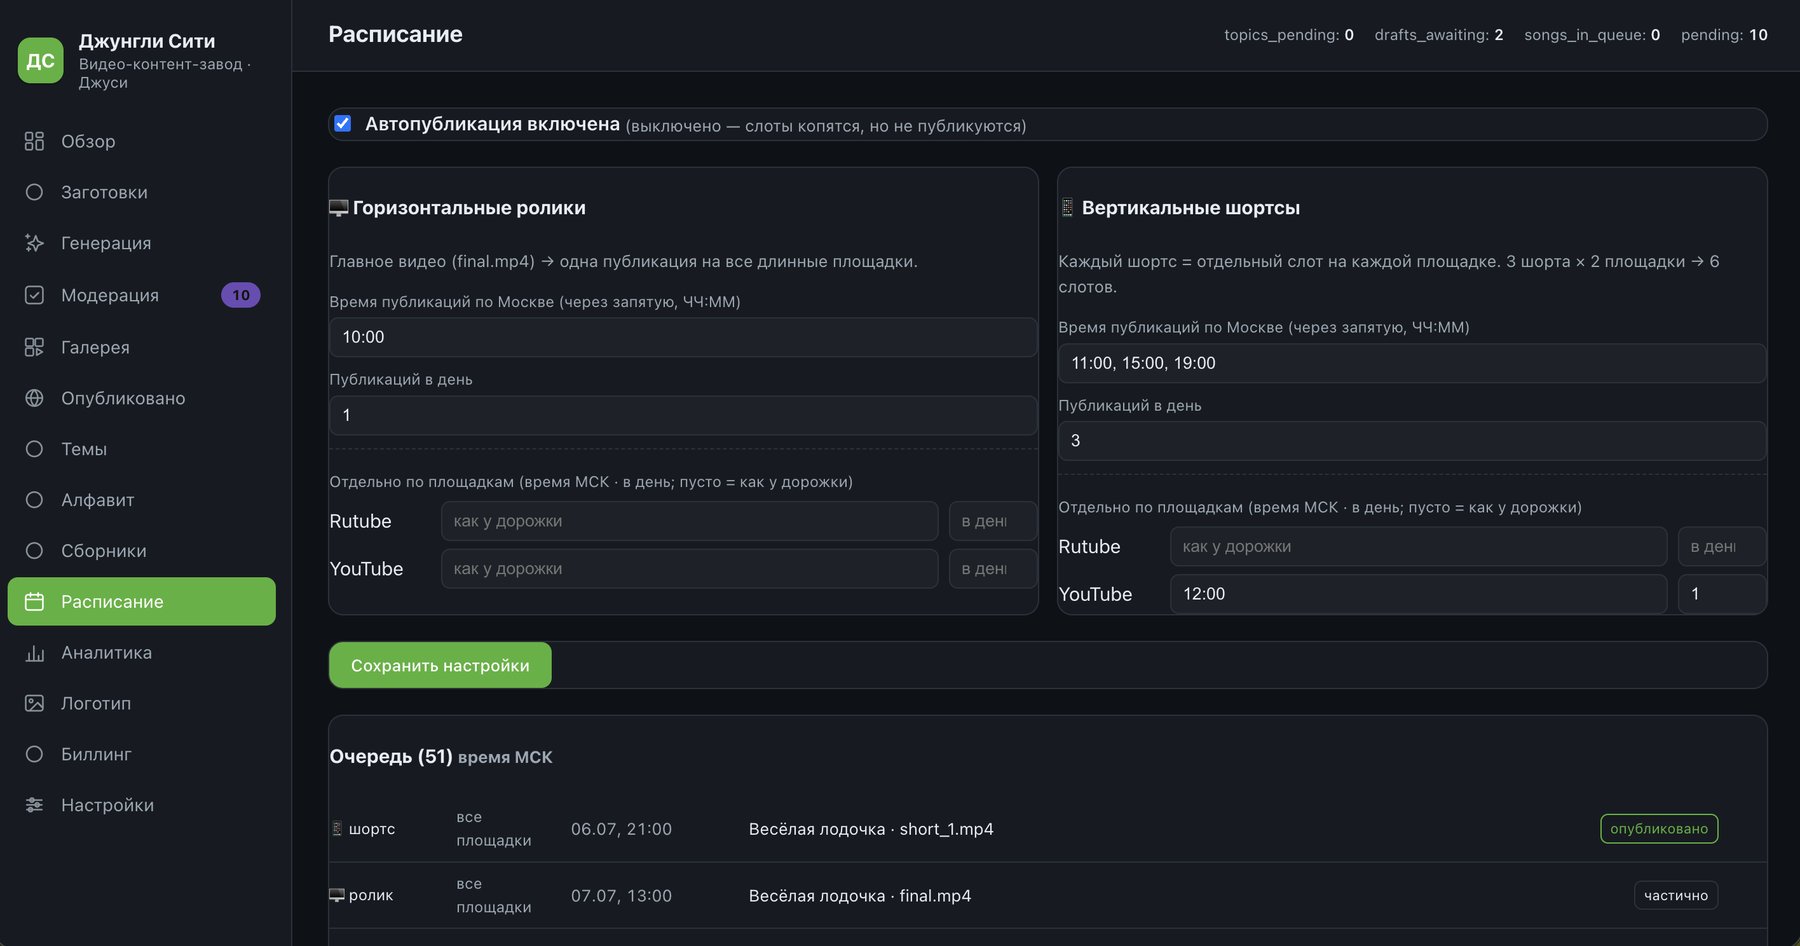Click horizontal YouTube per-day field
This screenshot has width=1800, height=946.
(x=993, y=569)
